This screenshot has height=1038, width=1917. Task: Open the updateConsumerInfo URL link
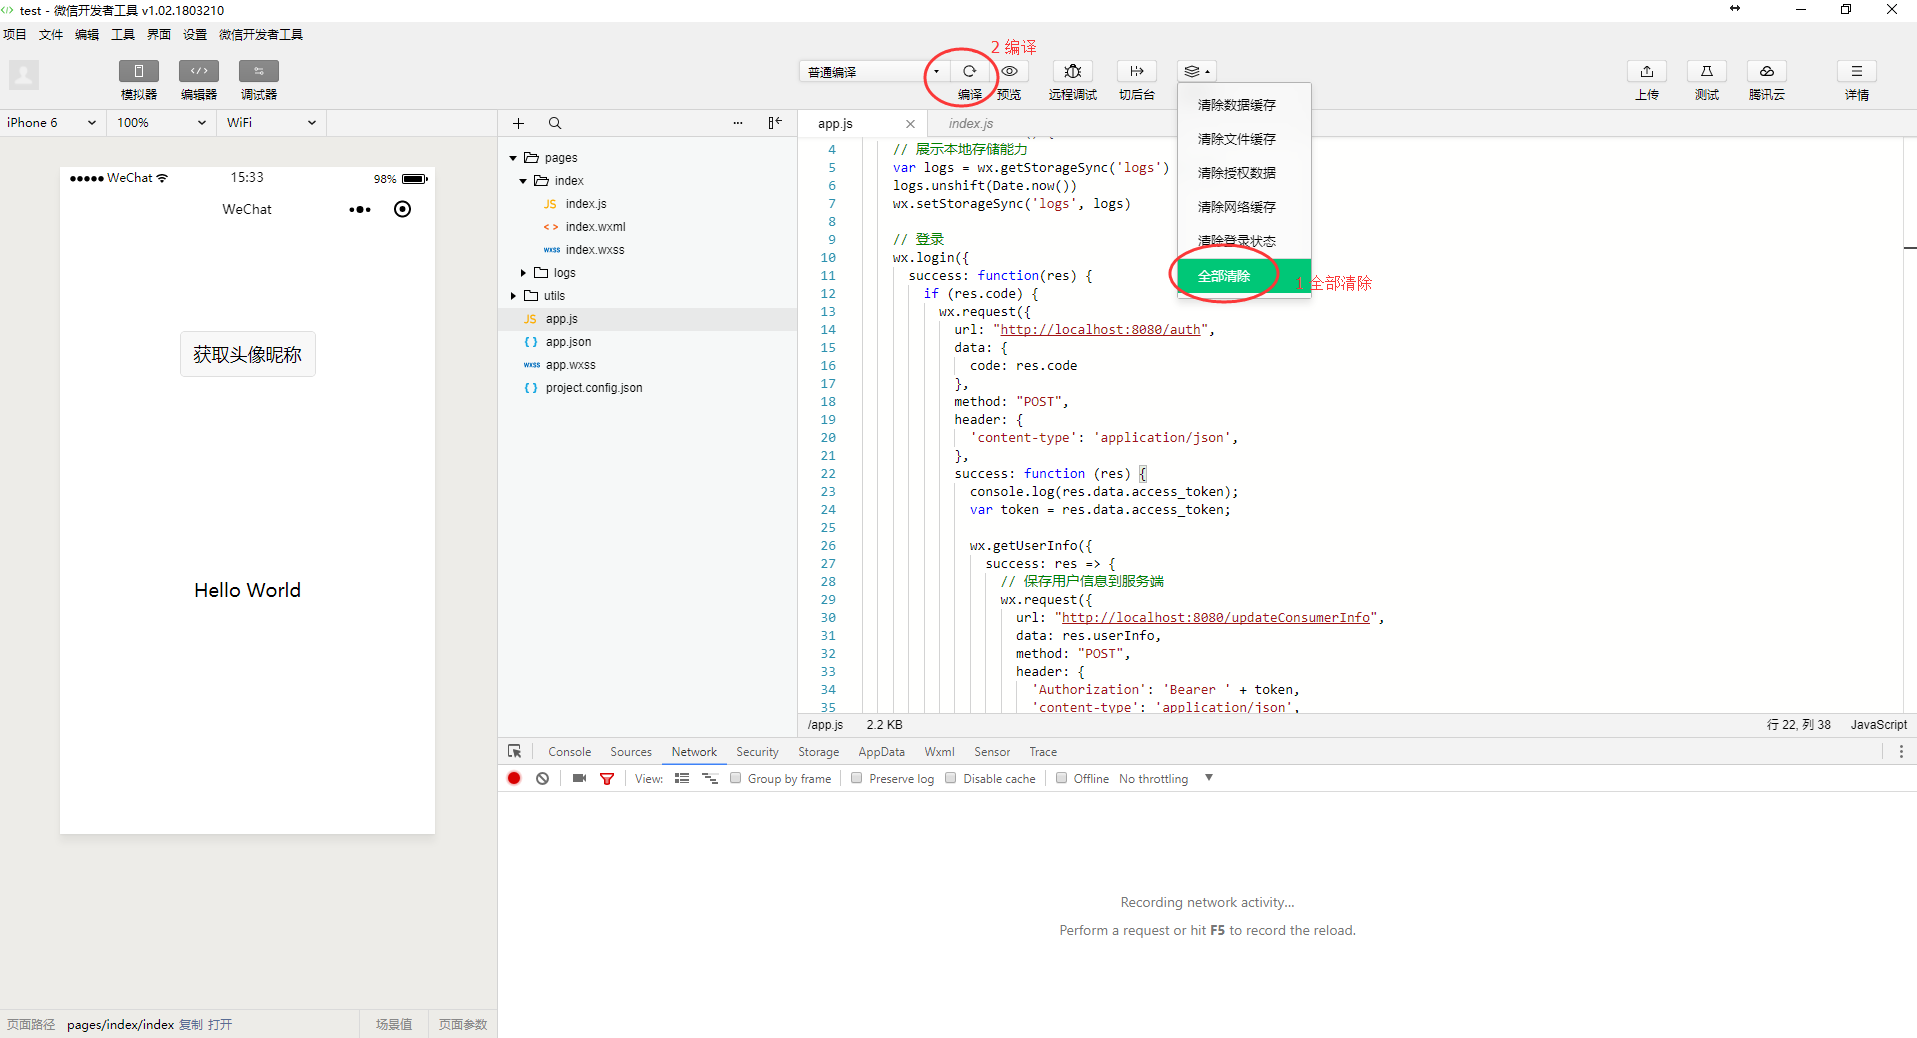[x=1216, y=618]
